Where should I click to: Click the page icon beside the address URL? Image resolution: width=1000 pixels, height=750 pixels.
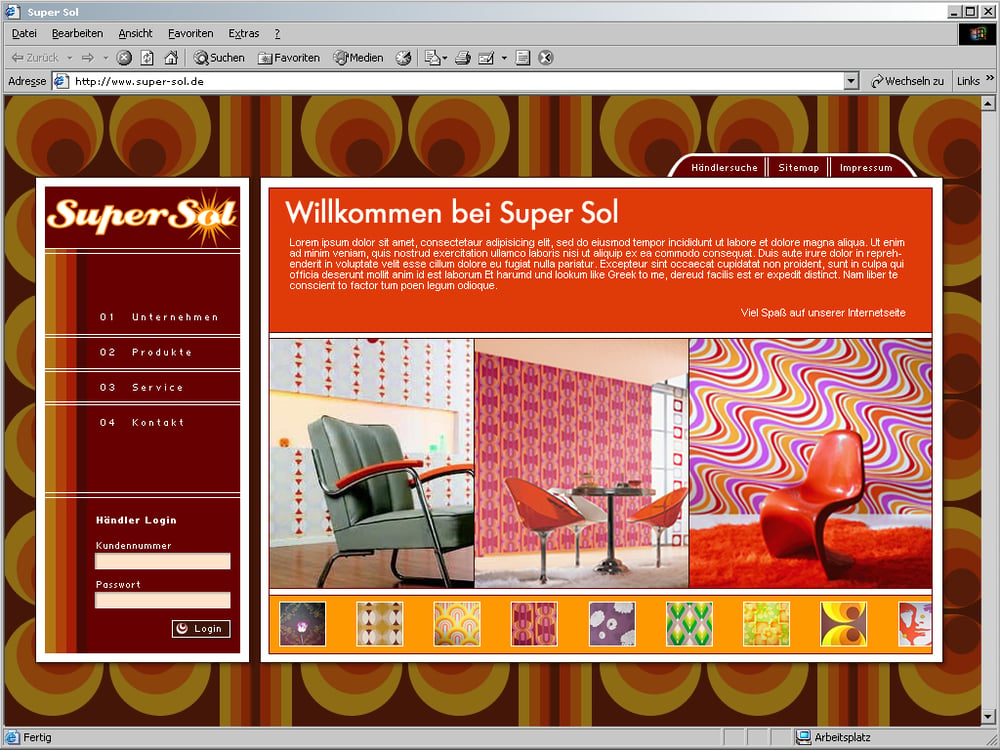tap(61, 81)
